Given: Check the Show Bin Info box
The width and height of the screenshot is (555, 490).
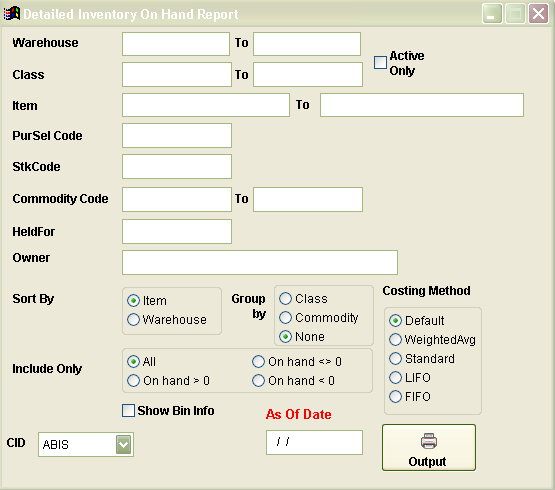Looking at the screenshot, I should click(x=128, y=411).
